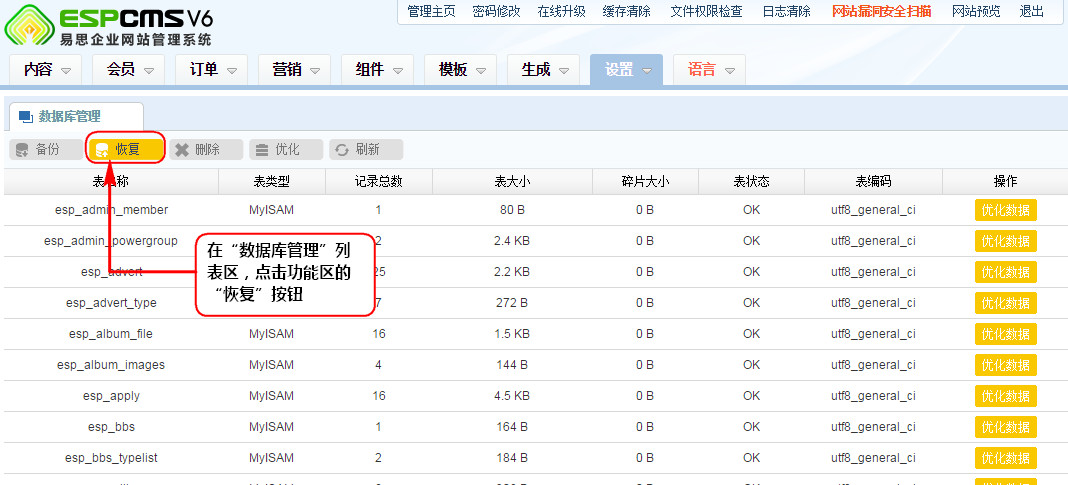This screenshot has height=485, width=1068.
Task: Open 网站预览 link
Action: (976, 12)
